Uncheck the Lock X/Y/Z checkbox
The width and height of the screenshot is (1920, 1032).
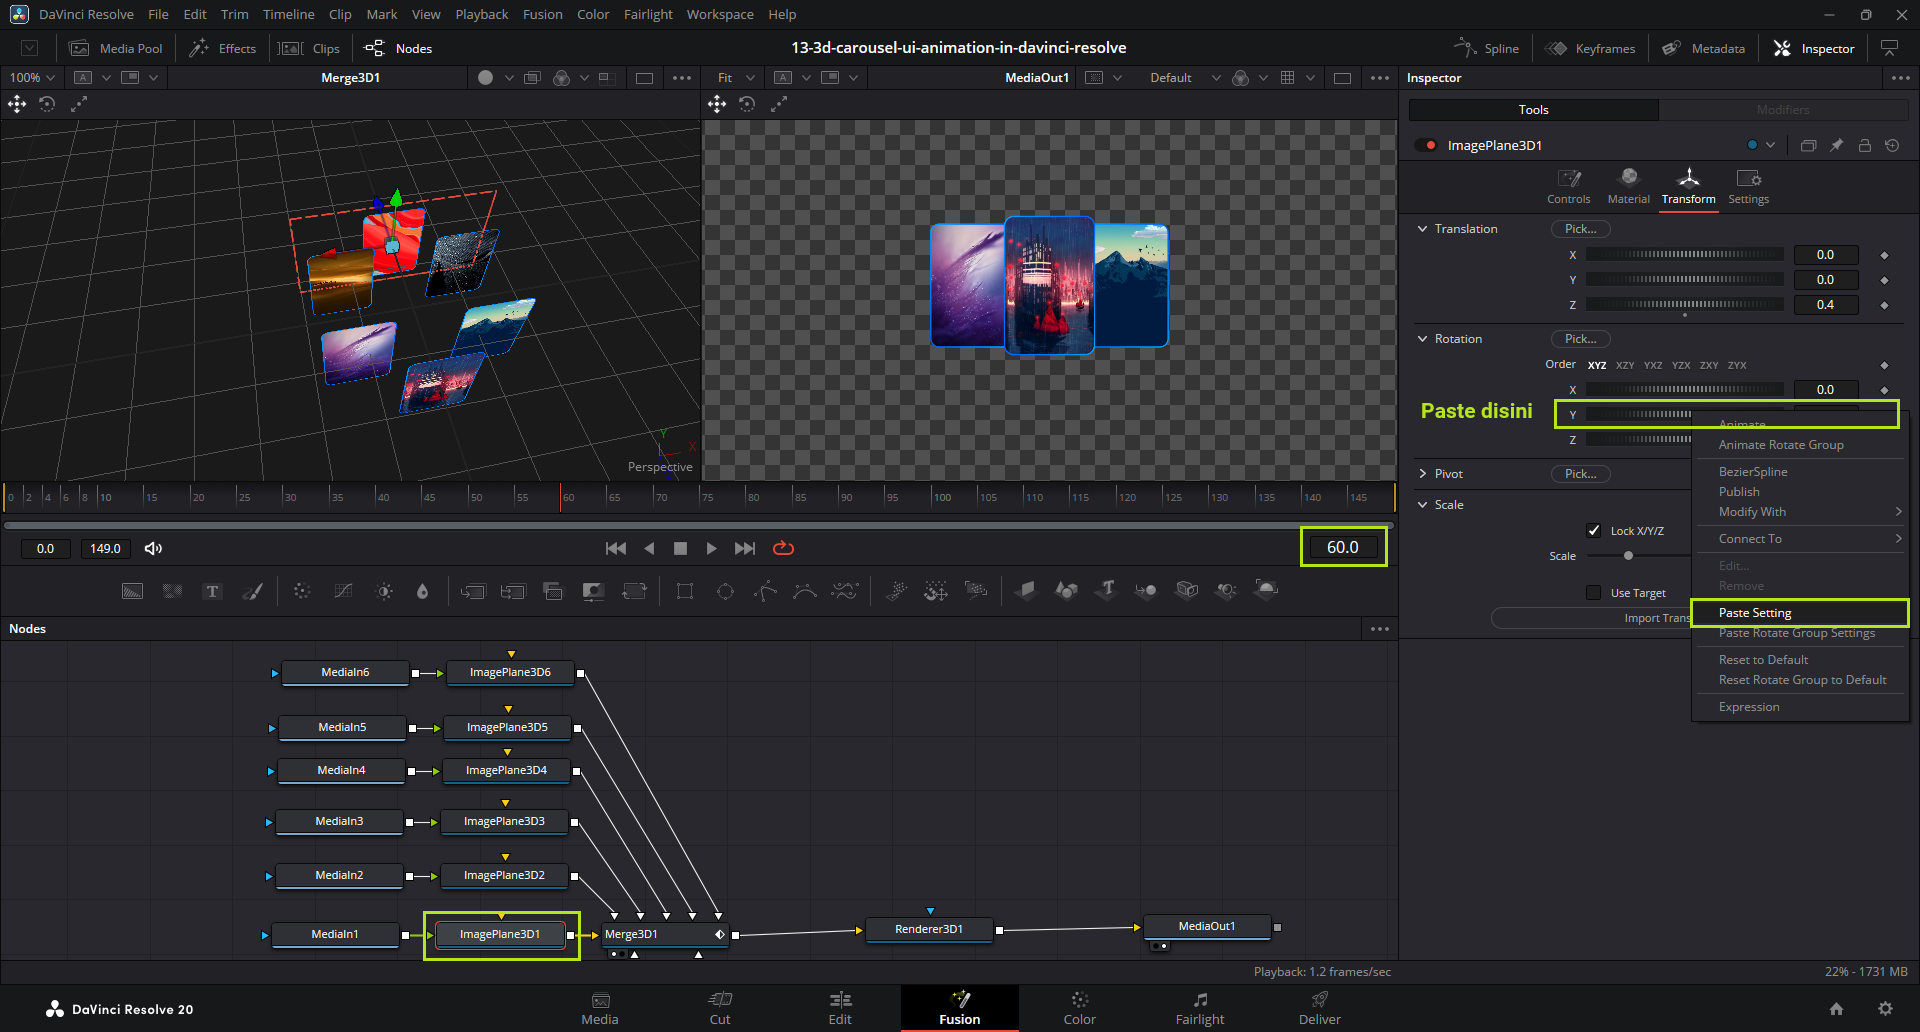1594,531
